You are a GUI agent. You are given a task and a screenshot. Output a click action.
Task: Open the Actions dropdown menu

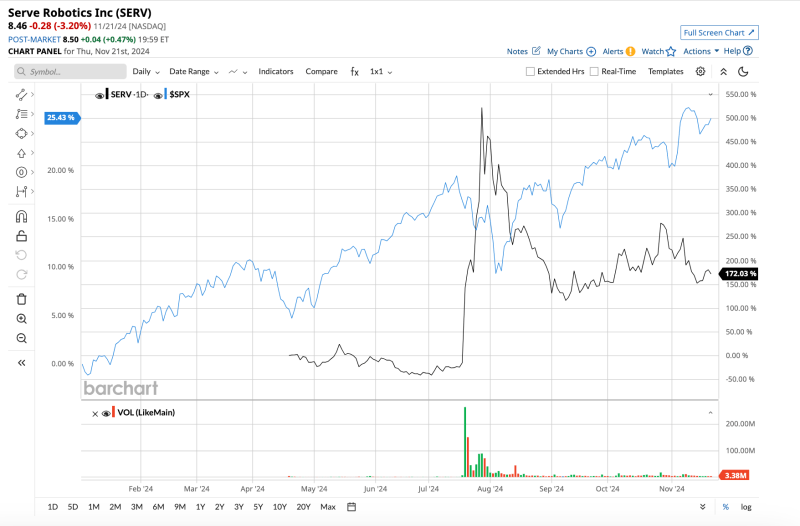tap(701, 51)
